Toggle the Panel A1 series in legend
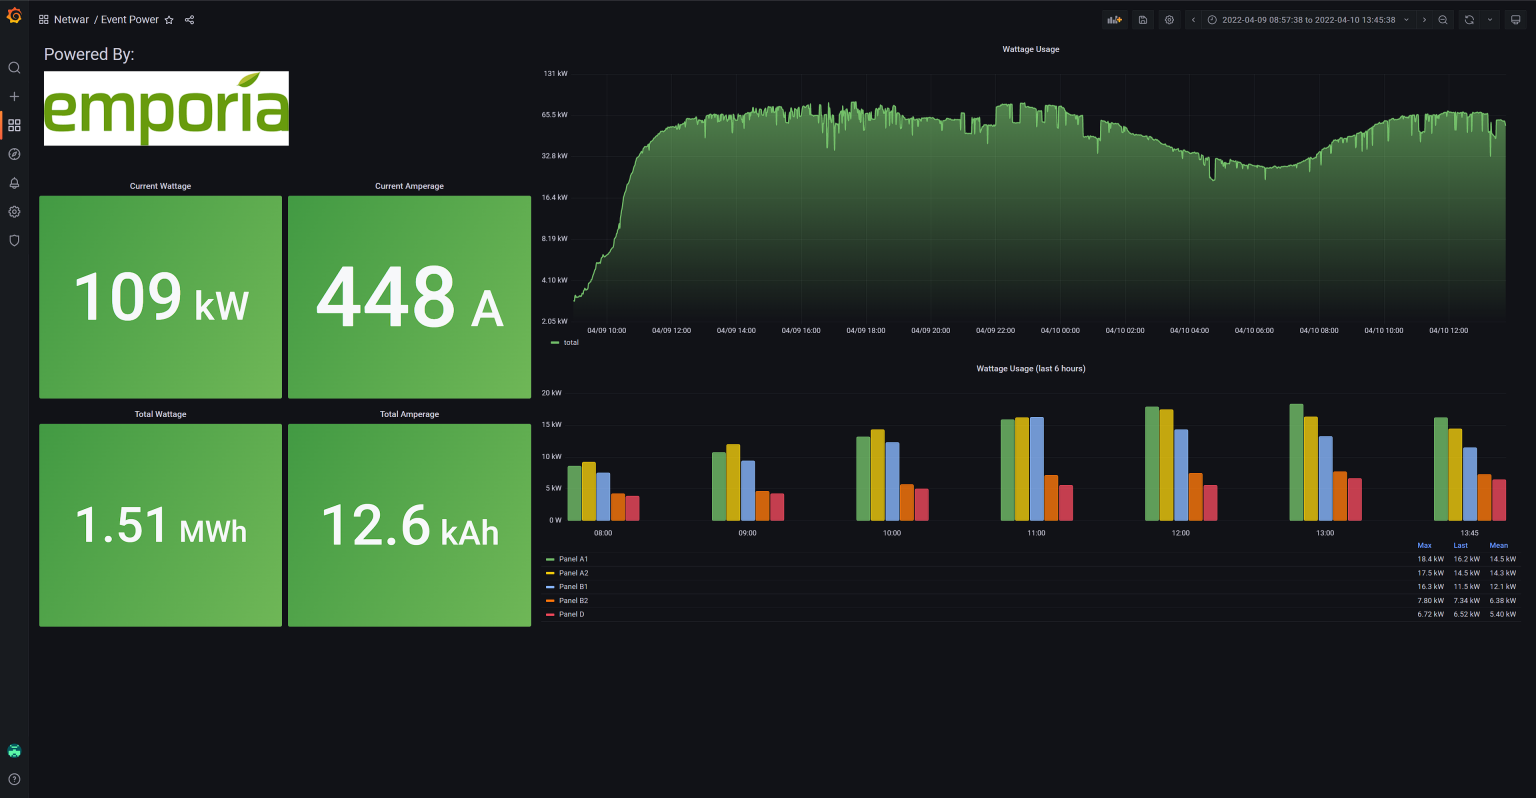Viewport: 1536px width, 798px height. 573,559
